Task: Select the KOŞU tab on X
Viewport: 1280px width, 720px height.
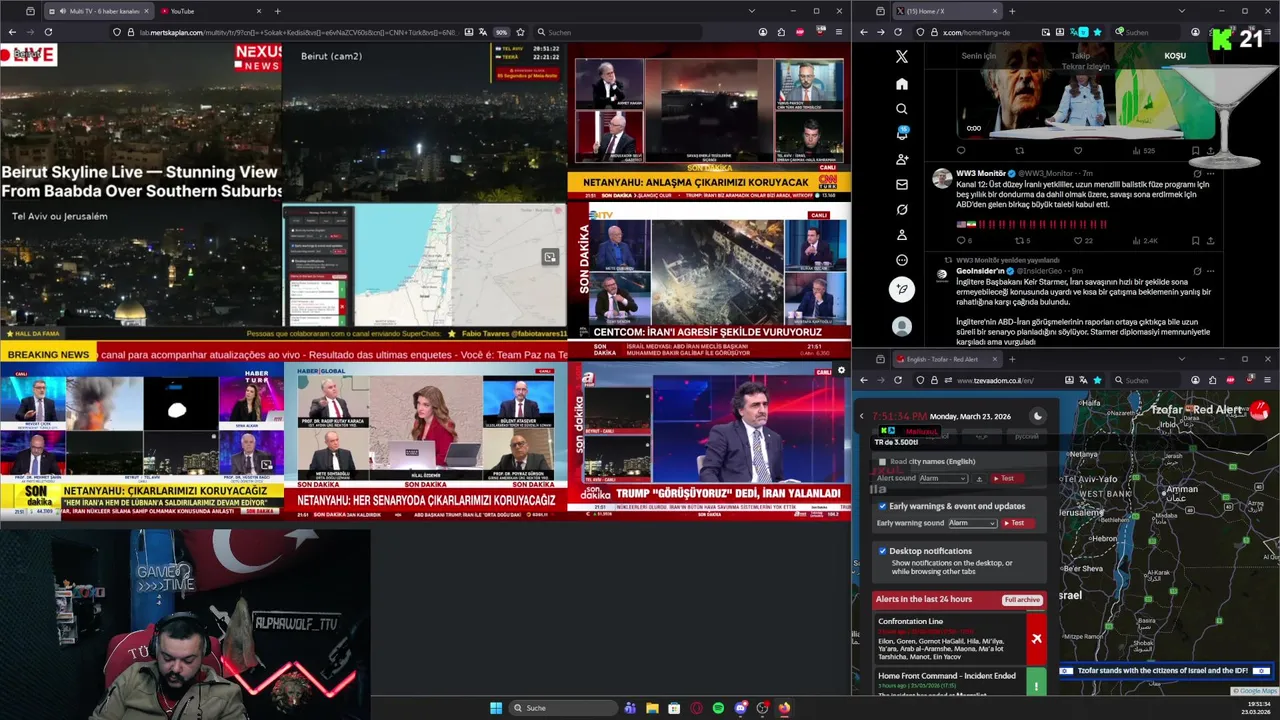Action: pyautogui.click(x=1174, y=57)
